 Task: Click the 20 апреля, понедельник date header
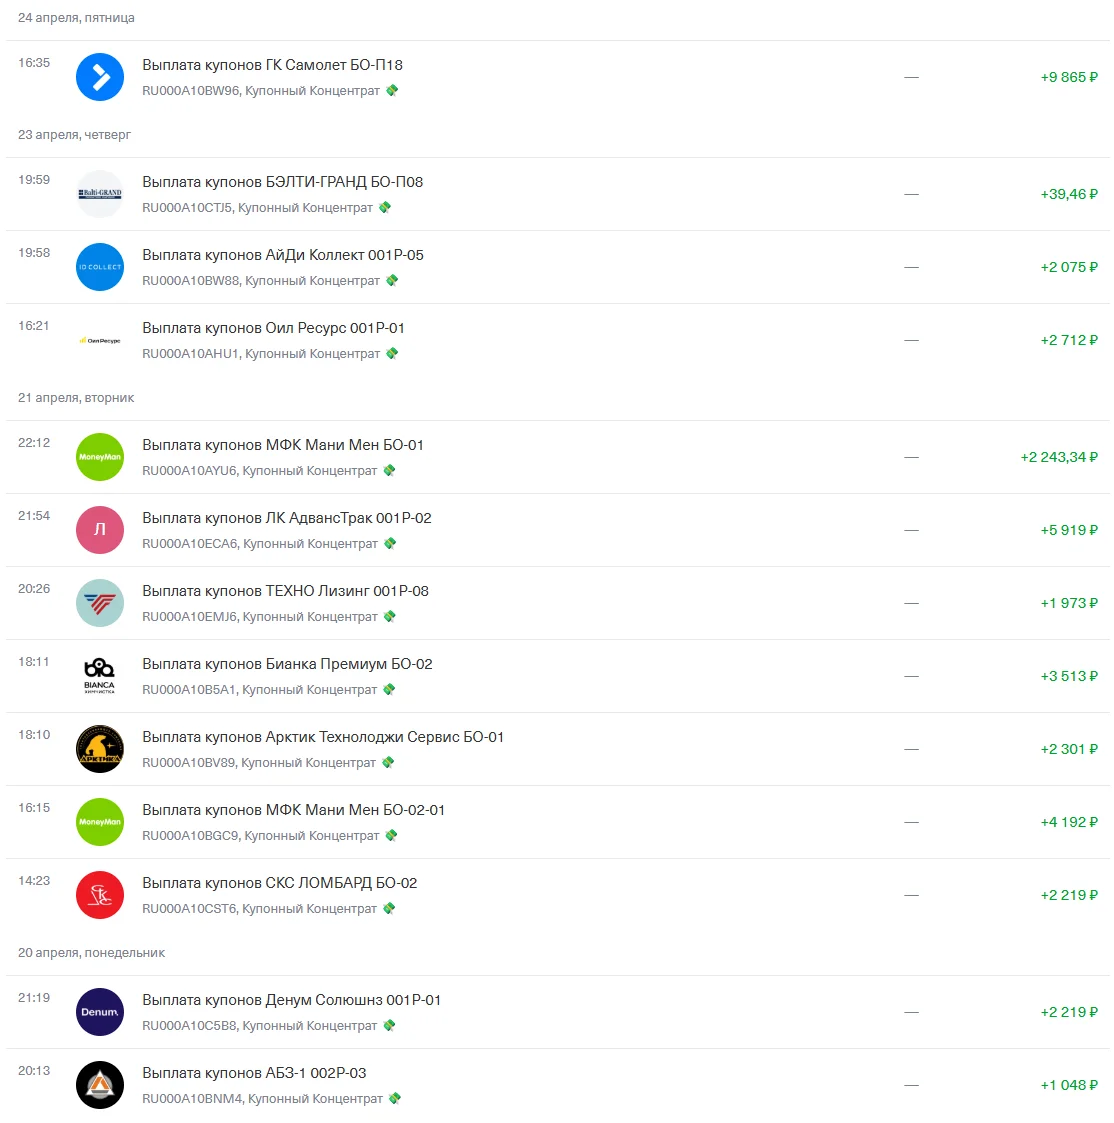click(92, 953)
